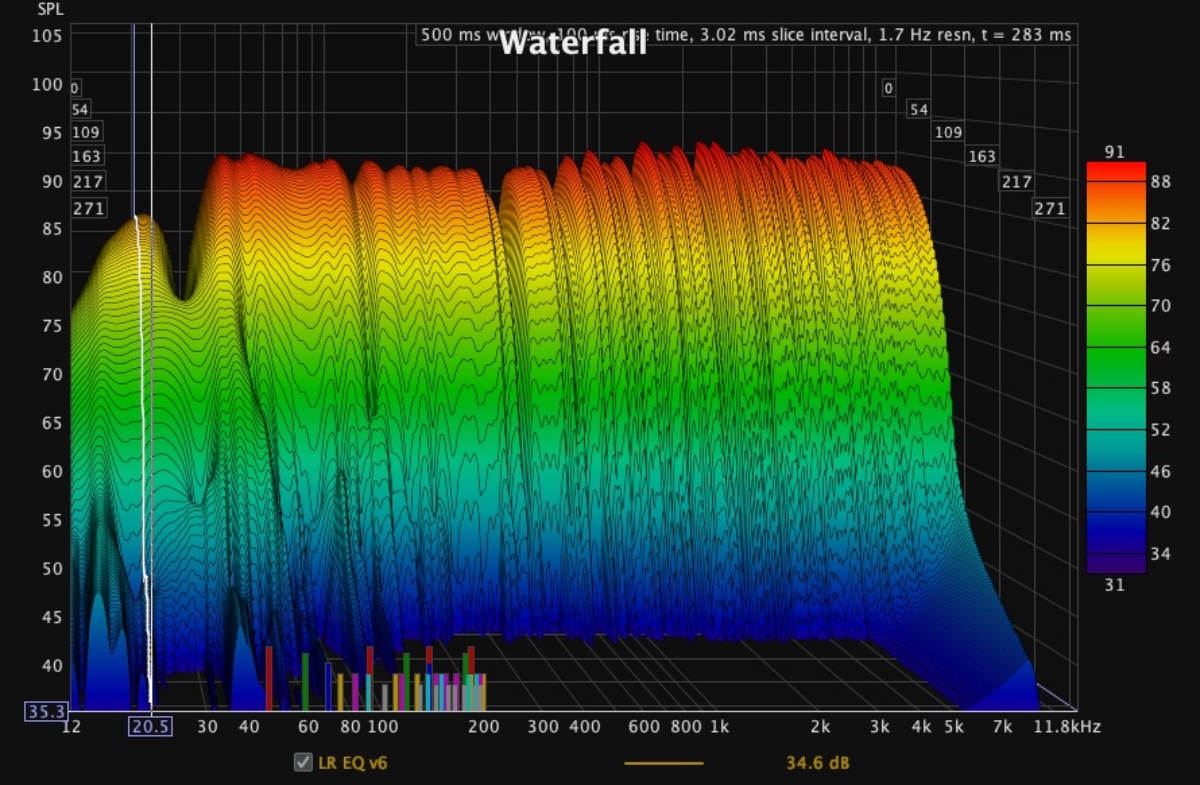Click the 20.5 Hz cursor frequency box

click(x=150, y=727)
